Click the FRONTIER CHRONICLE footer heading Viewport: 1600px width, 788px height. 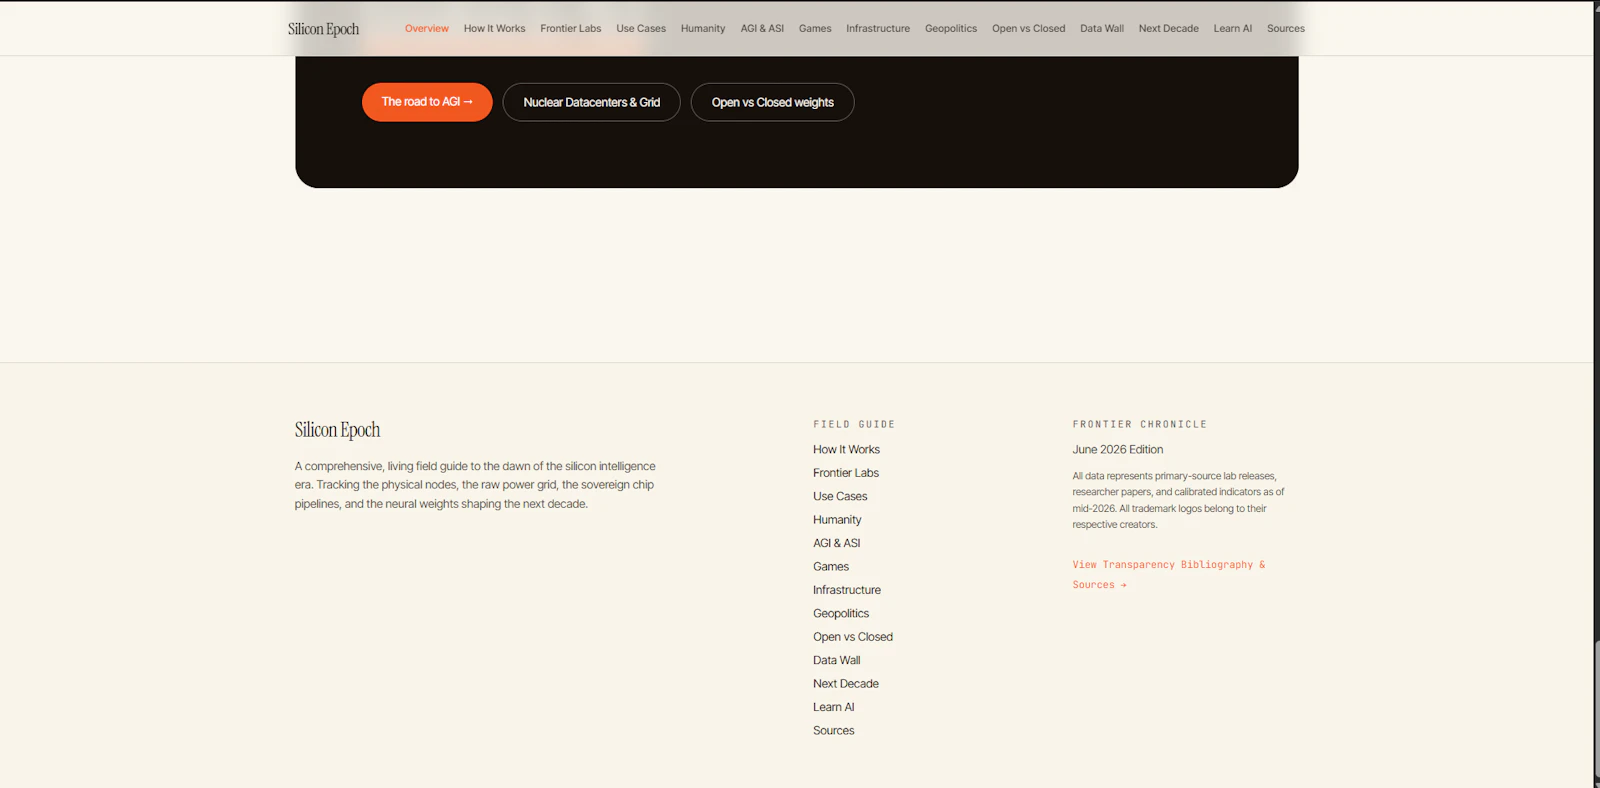click(x=1140, y=424)
